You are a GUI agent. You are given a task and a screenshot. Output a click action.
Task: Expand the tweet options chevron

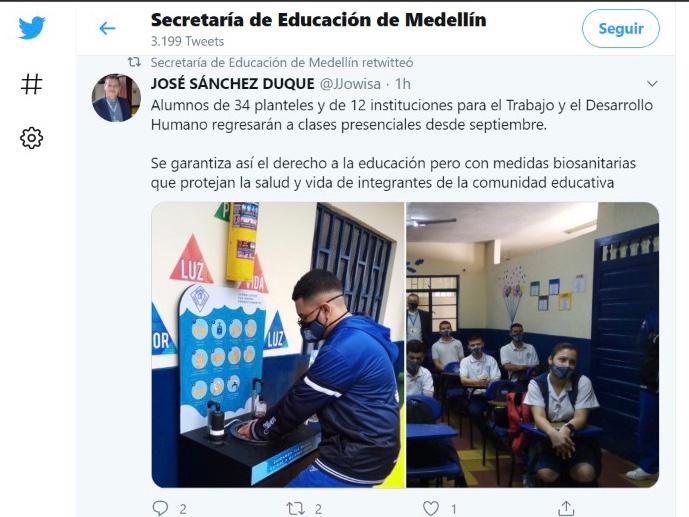(x=652, y=83)
